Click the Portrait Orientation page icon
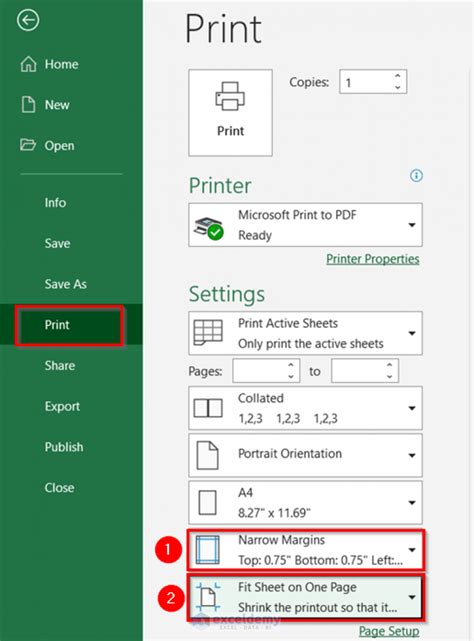Viewport: 474px width, 641px height. (207, 455)
